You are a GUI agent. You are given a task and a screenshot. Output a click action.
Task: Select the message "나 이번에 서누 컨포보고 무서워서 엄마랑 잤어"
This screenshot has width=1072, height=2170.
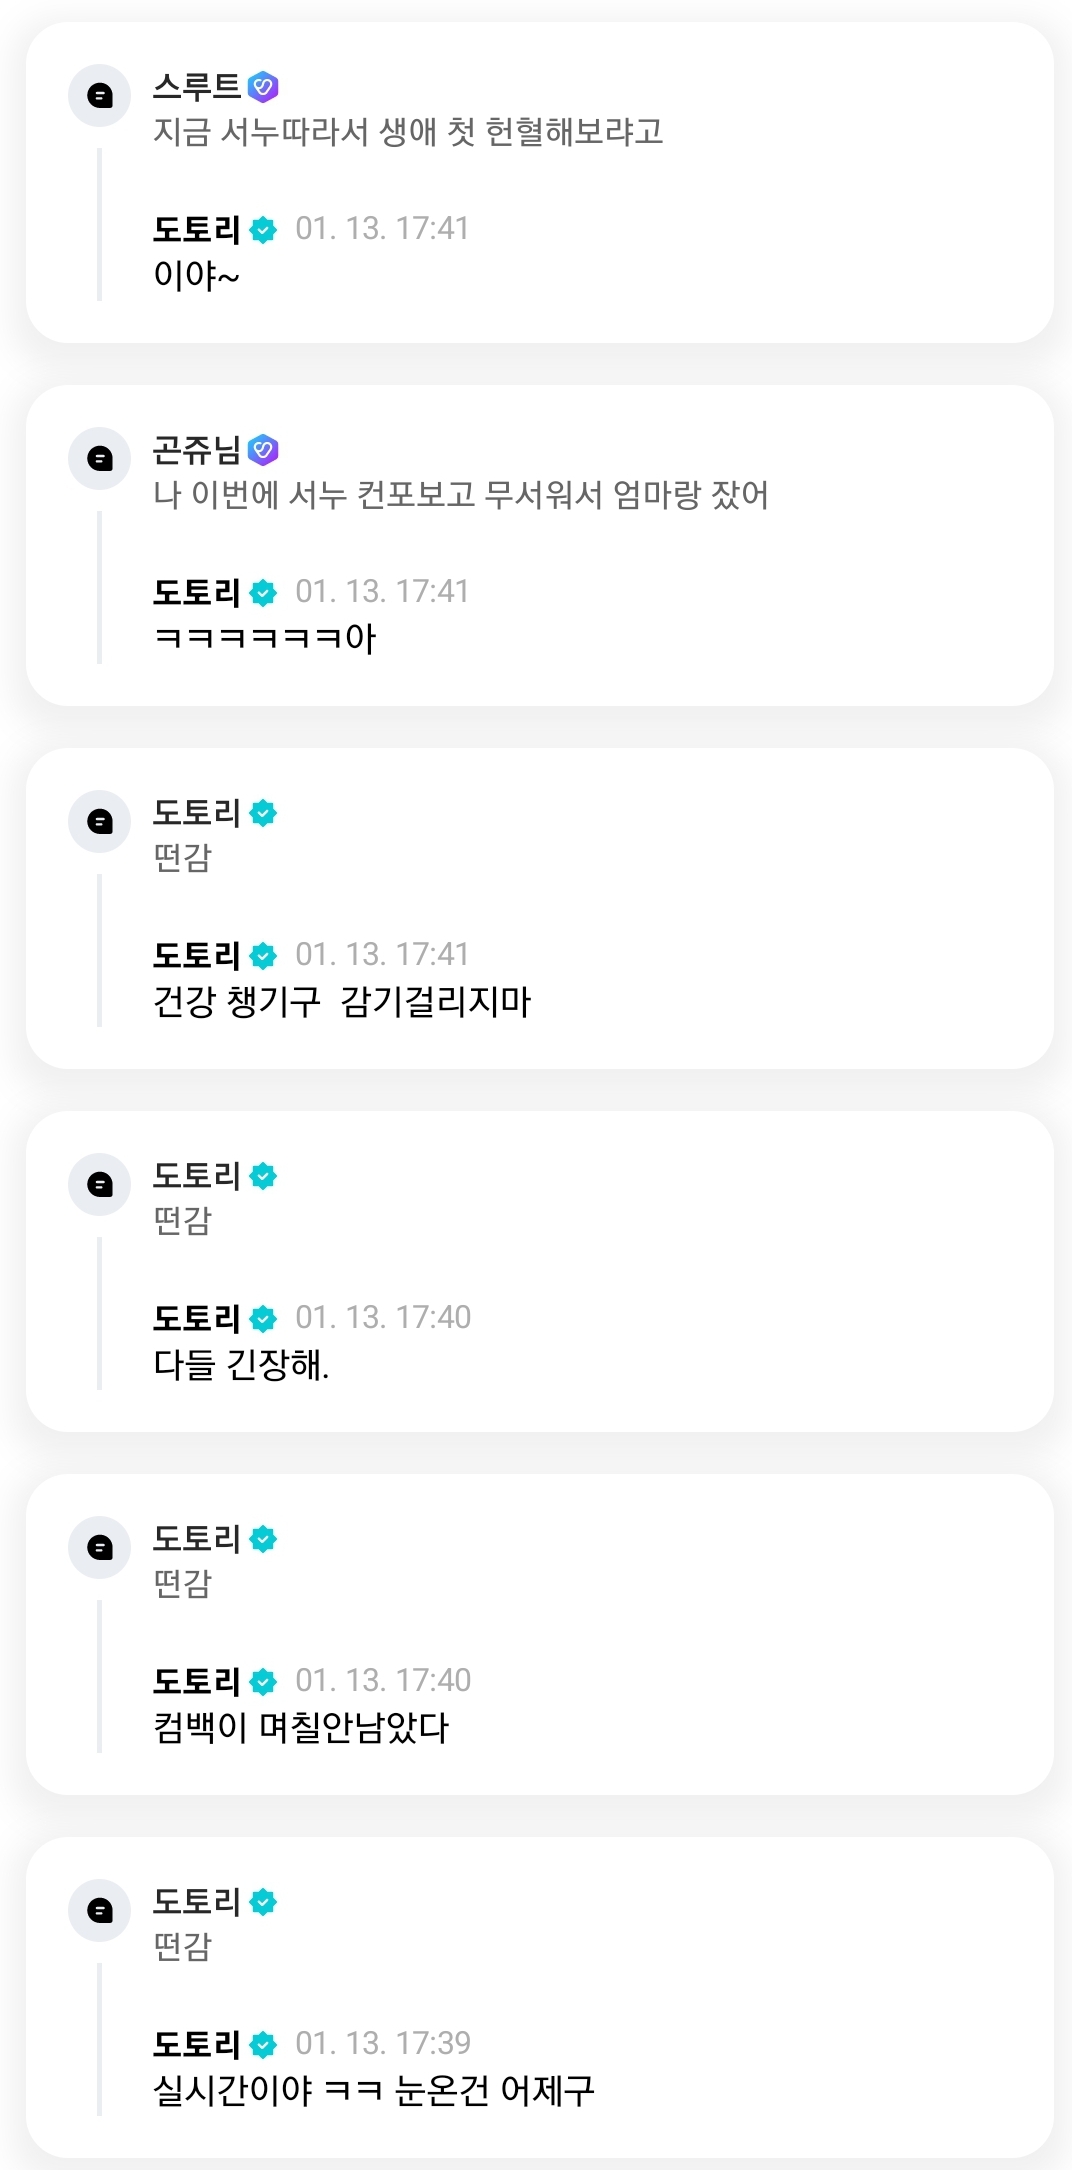[x=461, y=495]
